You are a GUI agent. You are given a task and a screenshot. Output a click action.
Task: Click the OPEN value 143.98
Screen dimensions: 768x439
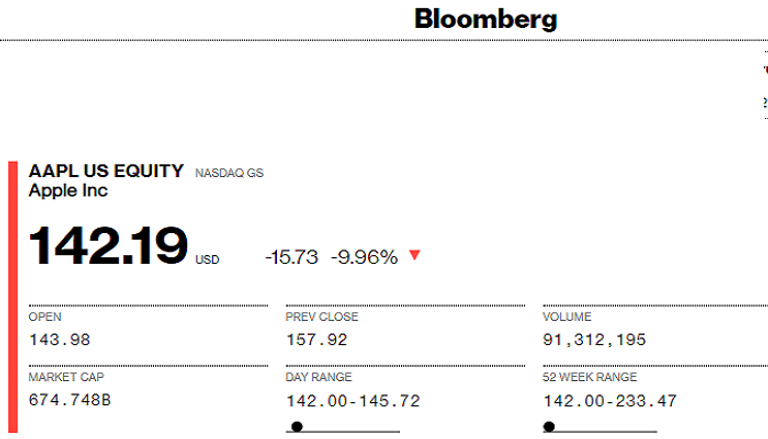point(60,340)
